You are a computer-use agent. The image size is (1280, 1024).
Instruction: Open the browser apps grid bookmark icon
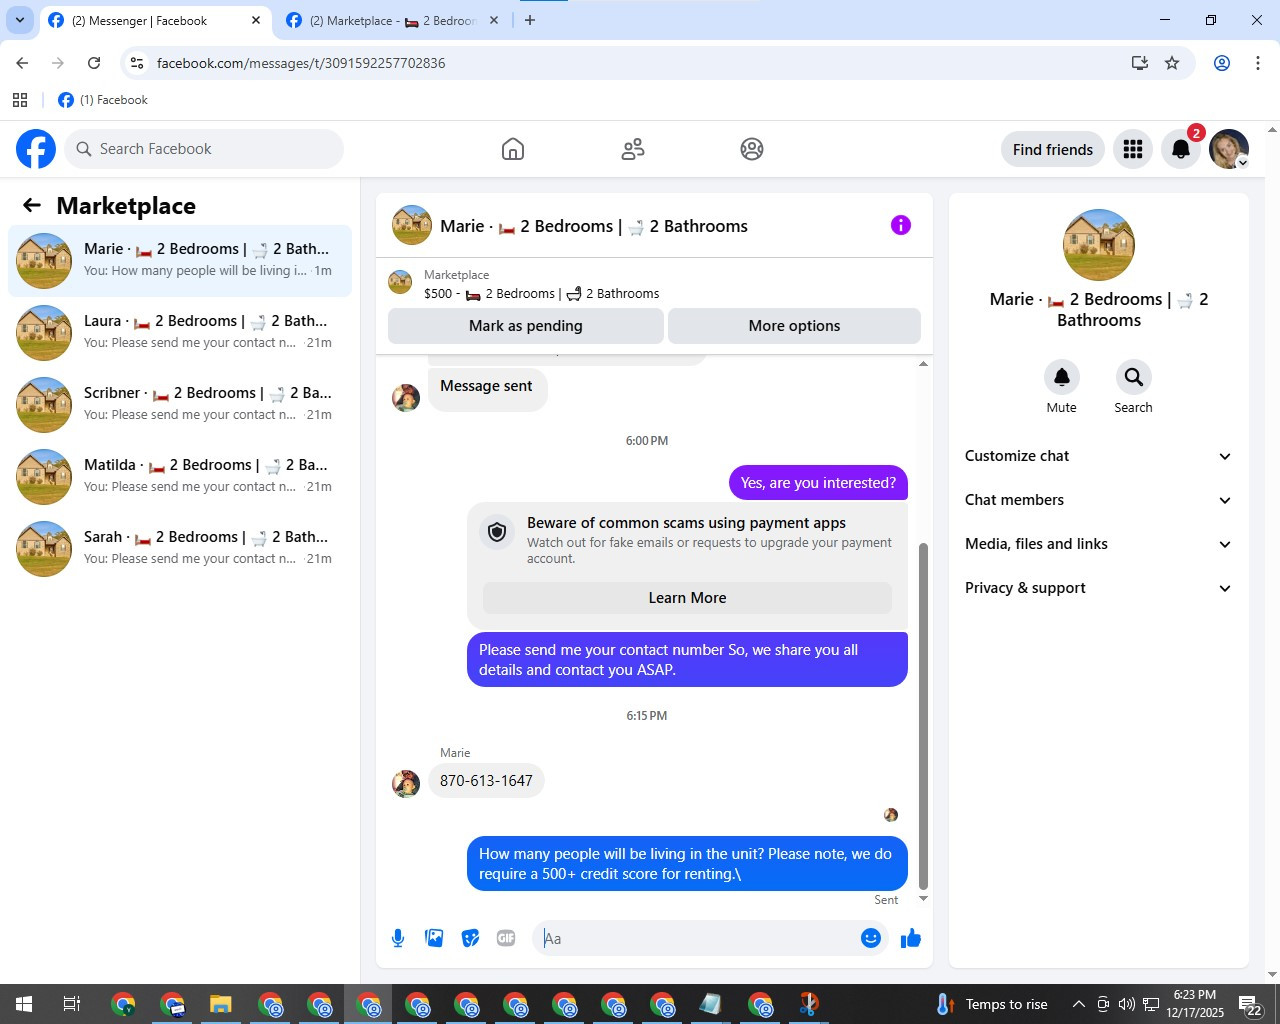click(x=20, y=100)
